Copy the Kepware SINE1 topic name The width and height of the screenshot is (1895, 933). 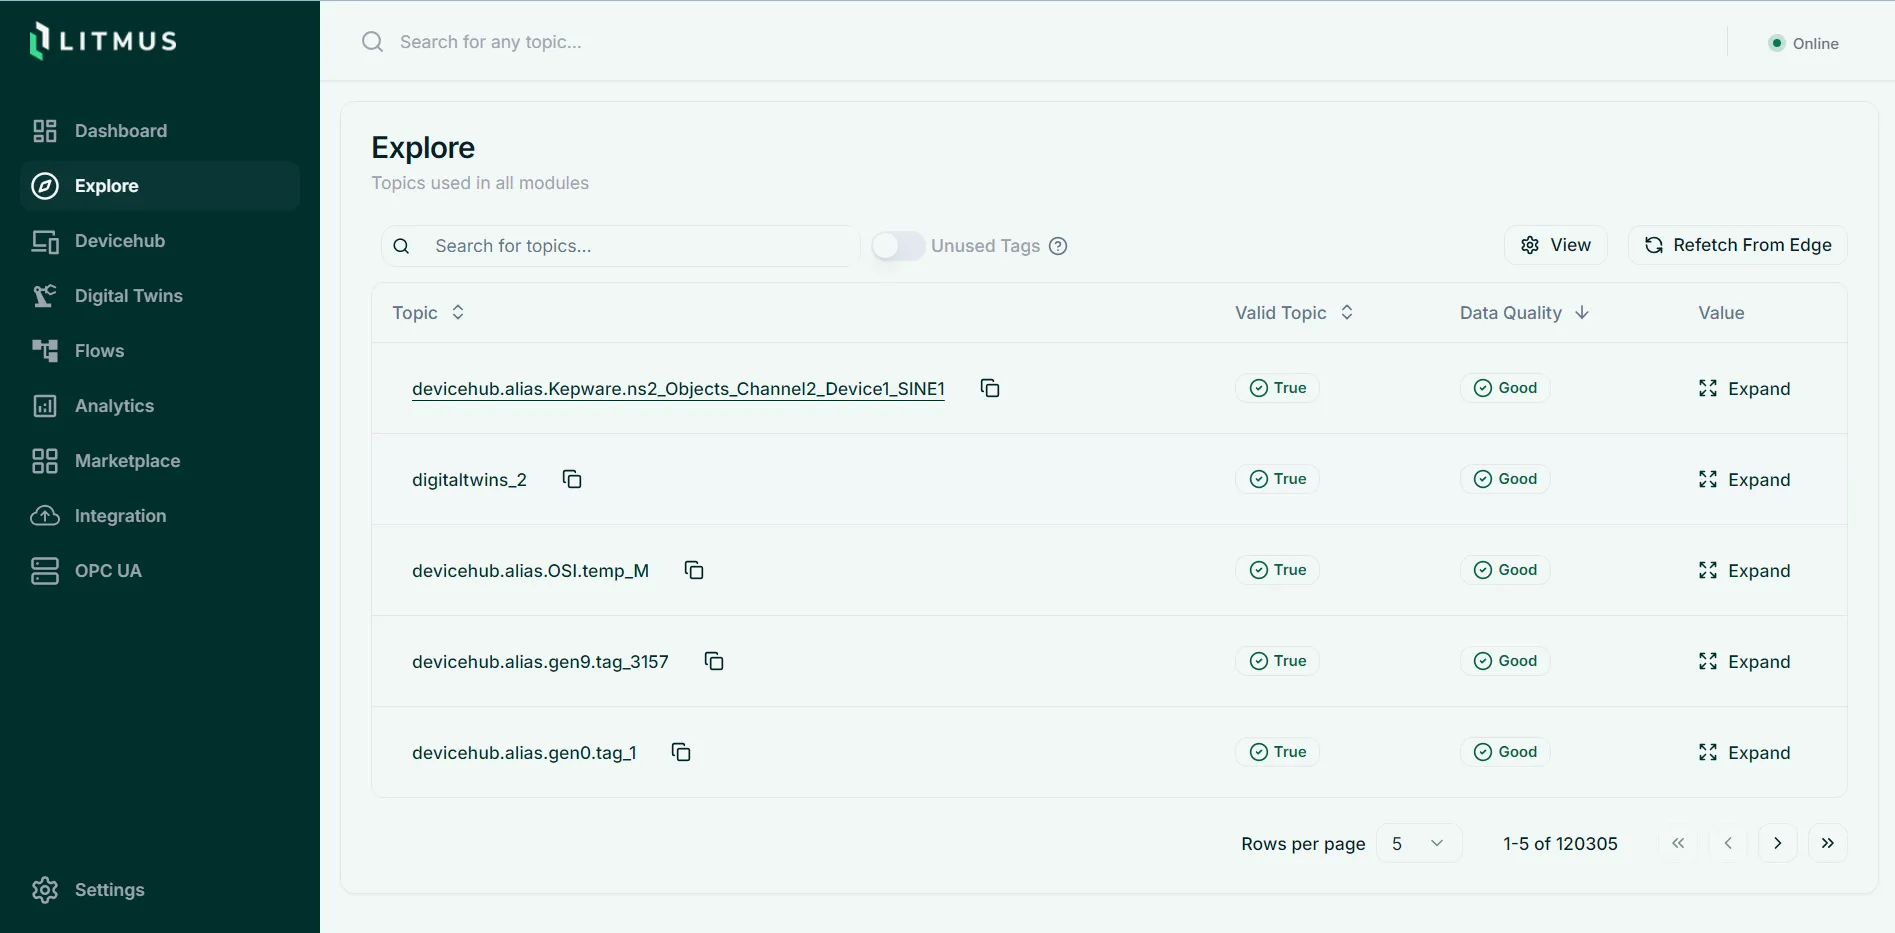click(990, 388)
